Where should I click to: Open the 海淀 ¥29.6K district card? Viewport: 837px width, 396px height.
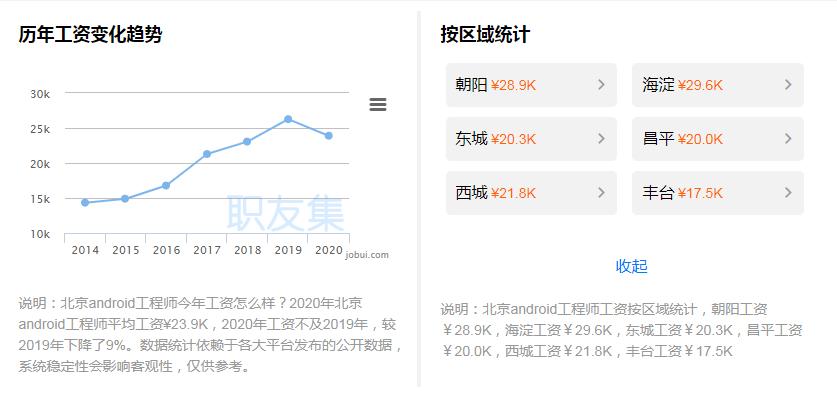coord(717,85)
